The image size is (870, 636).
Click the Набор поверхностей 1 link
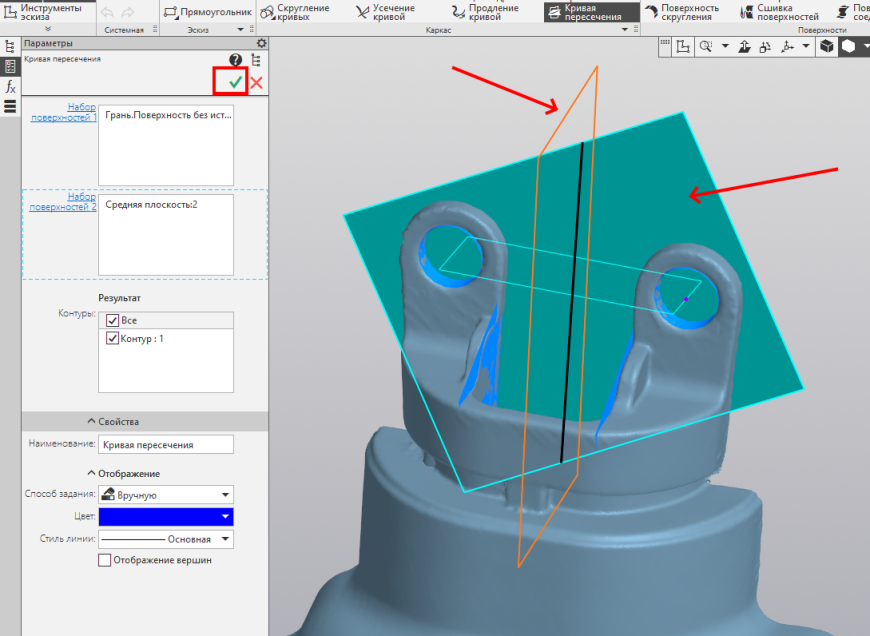click(64, 112)
